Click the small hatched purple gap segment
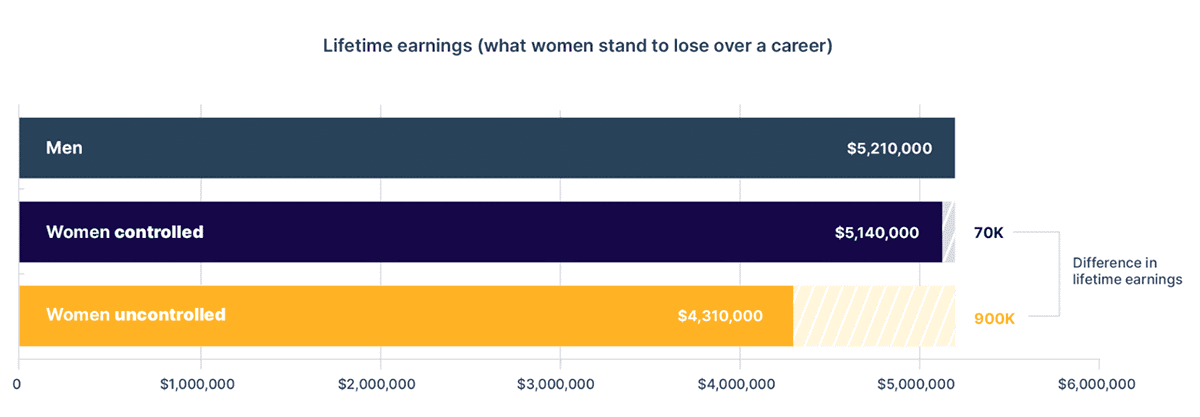This screenshot has width=1200, height=417. (949, 232)
